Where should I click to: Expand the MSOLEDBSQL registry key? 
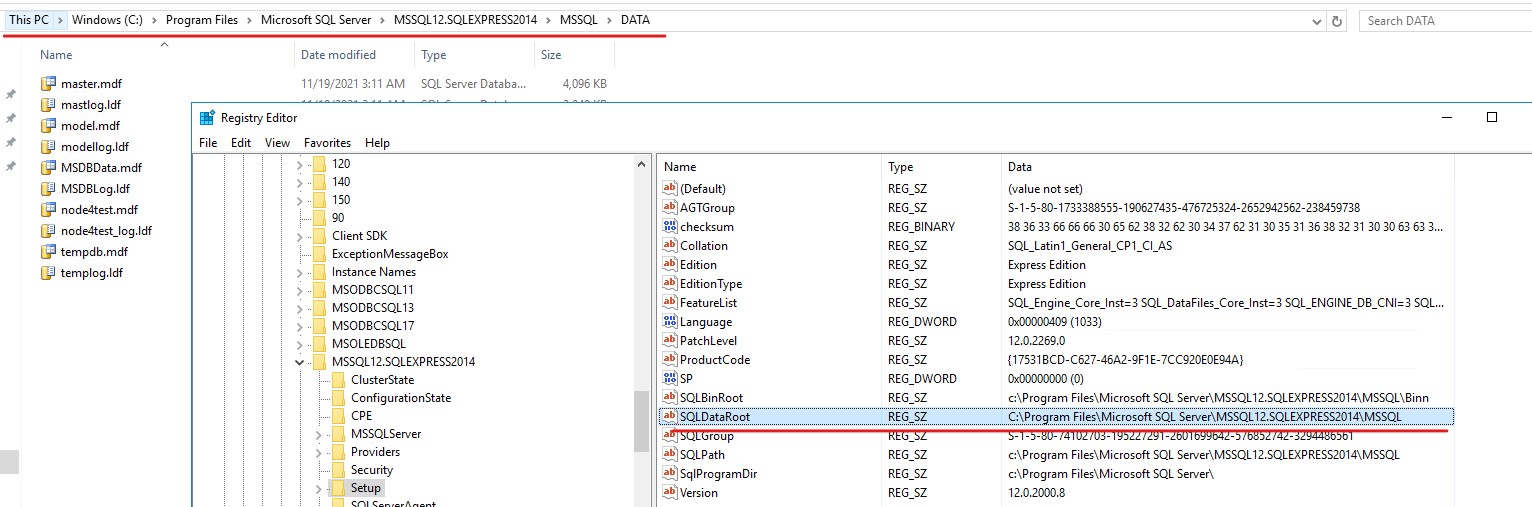pos(299,344)
